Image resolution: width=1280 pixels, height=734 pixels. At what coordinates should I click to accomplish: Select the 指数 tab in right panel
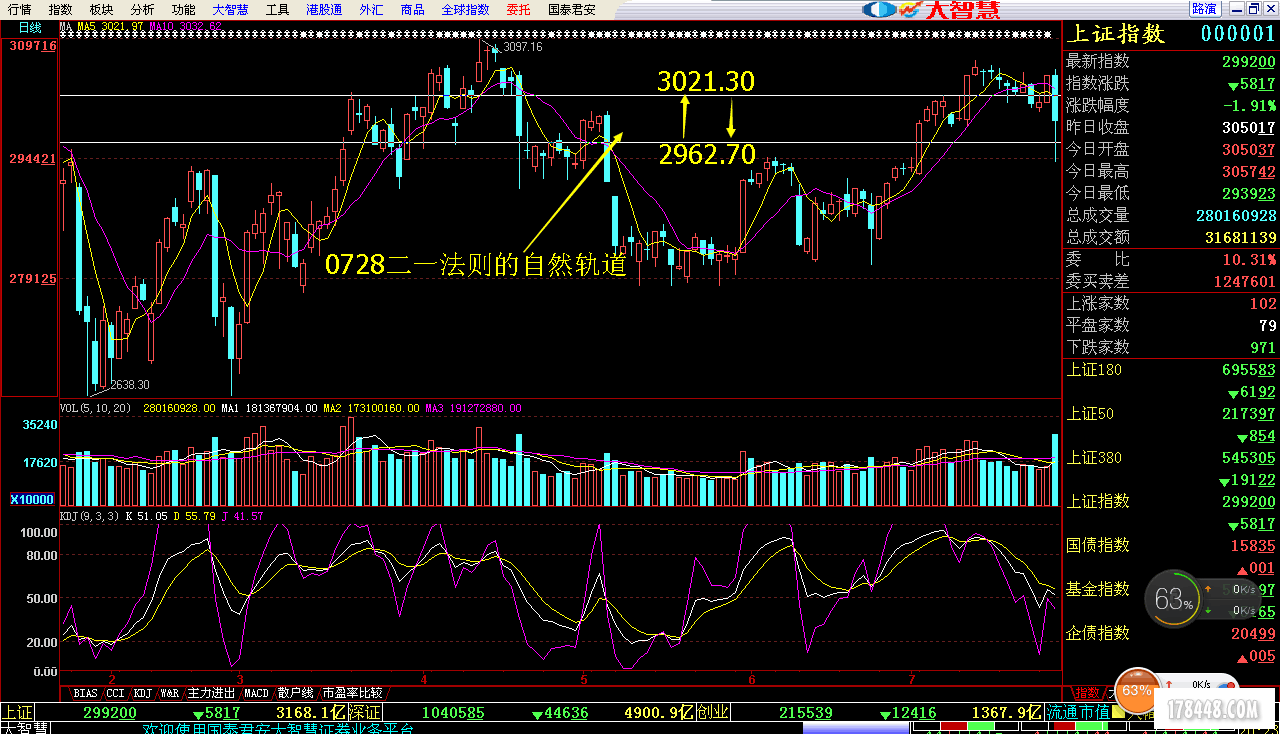1086,693
